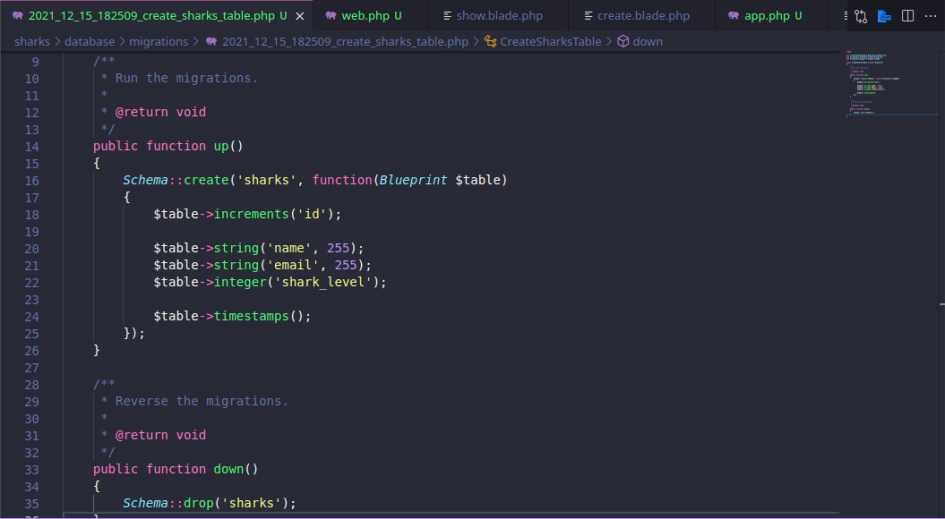This screenshot has height=519, width=945.
Task: Open changes with the git compare icon
Action: click(x=861, y=16)
